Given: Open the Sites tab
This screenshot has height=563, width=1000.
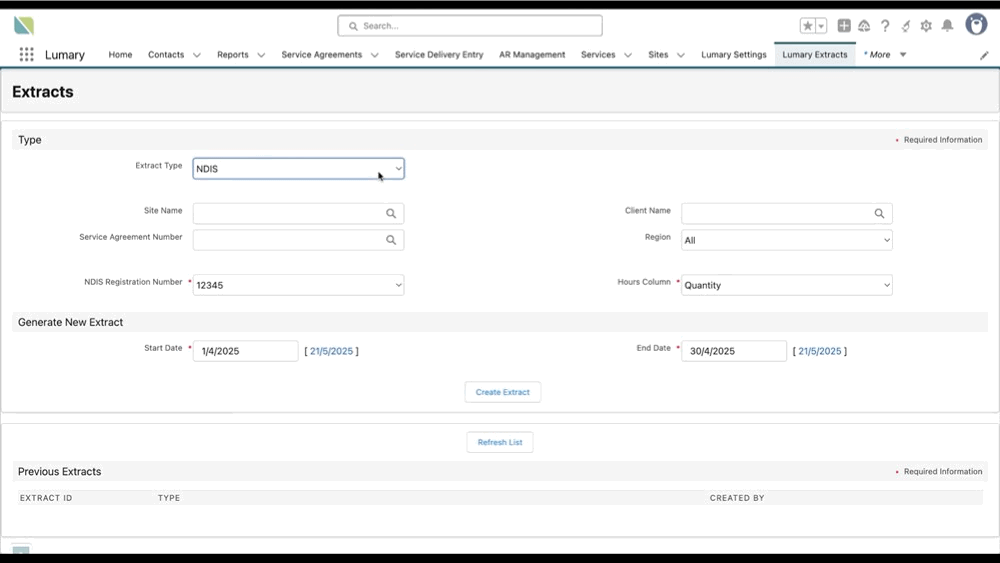Looking at the screenshot, I should (658, 55).
